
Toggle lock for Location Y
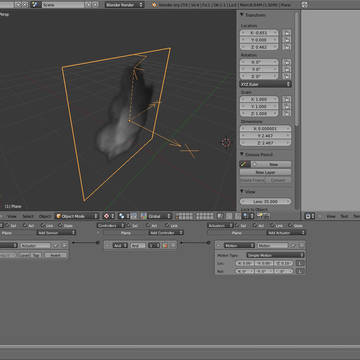click(286, 40)
